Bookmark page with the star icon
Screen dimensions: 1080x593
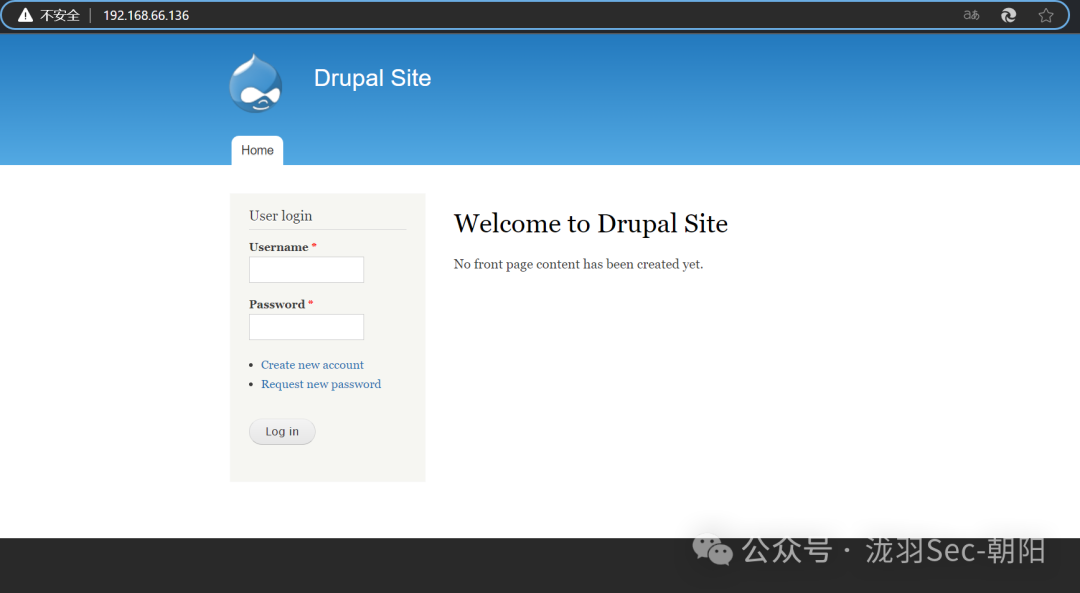pyautogui.click(x=1046, y=15)
